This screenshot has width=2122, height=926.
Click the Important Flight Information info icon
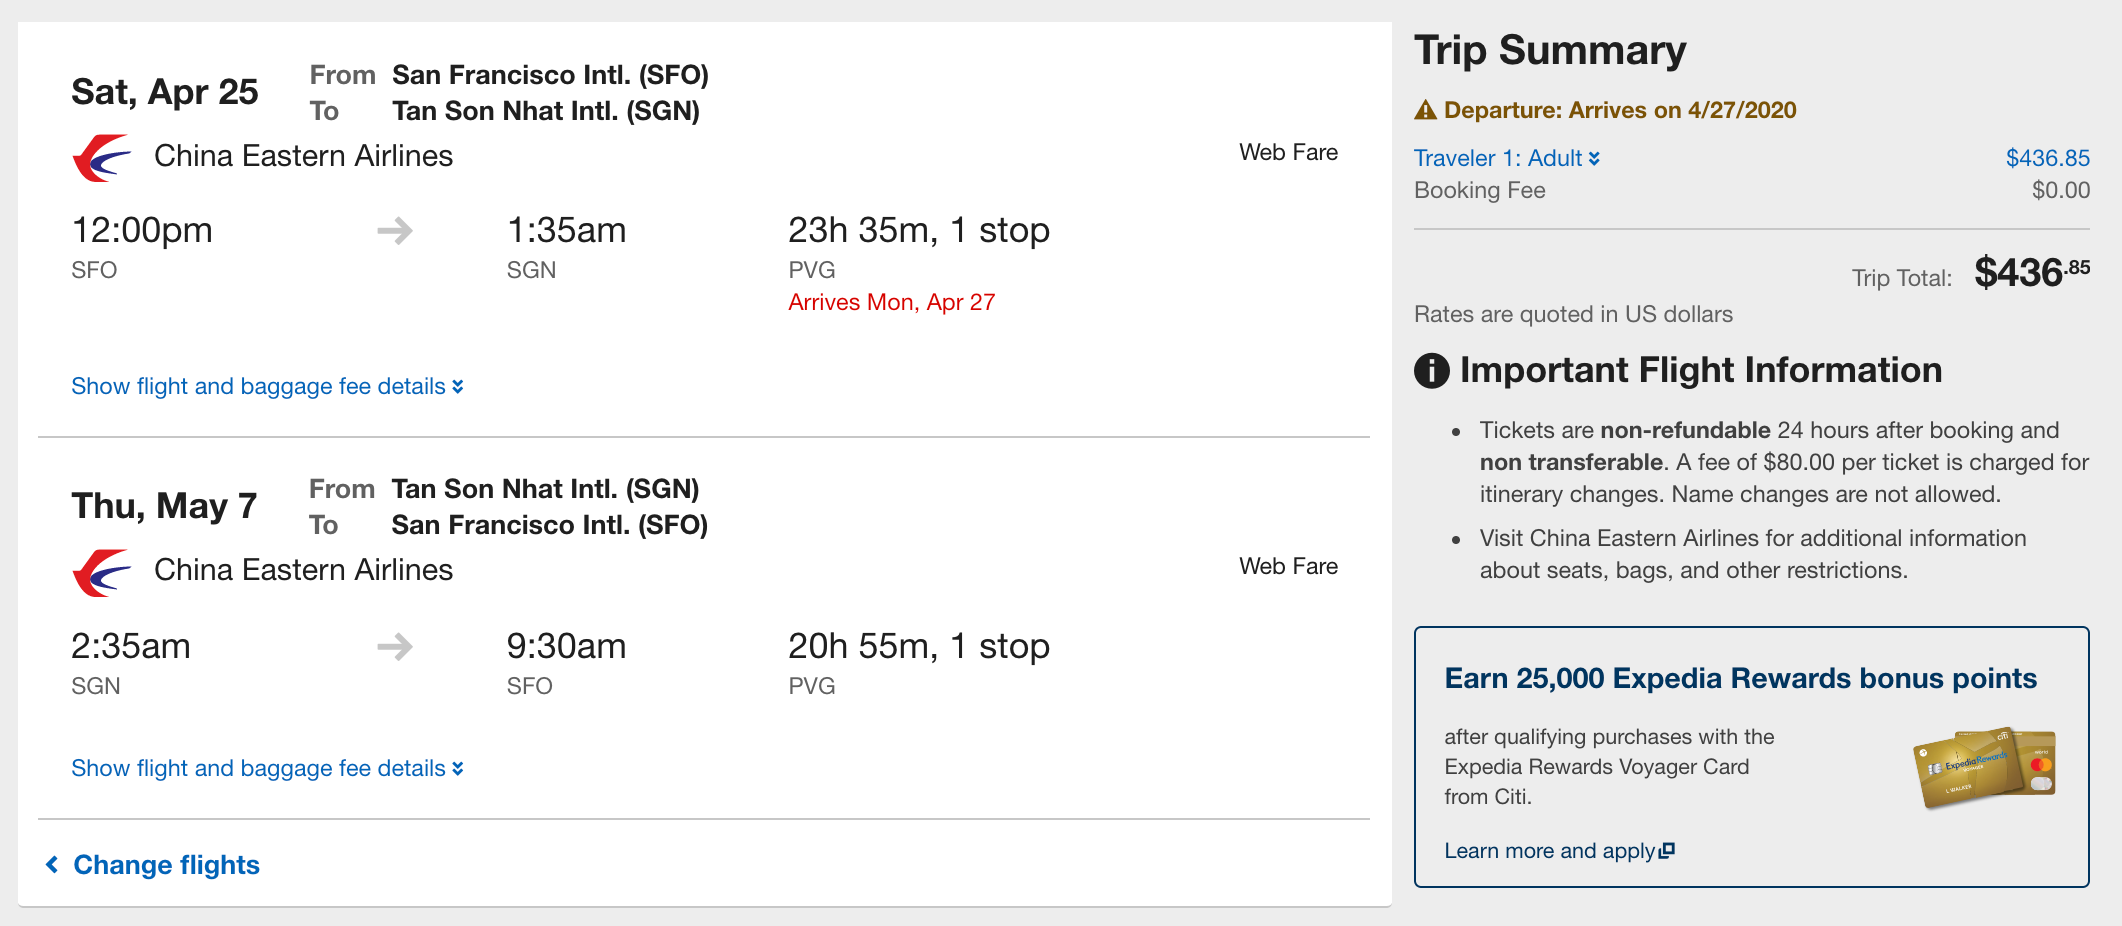point(1431,371)
